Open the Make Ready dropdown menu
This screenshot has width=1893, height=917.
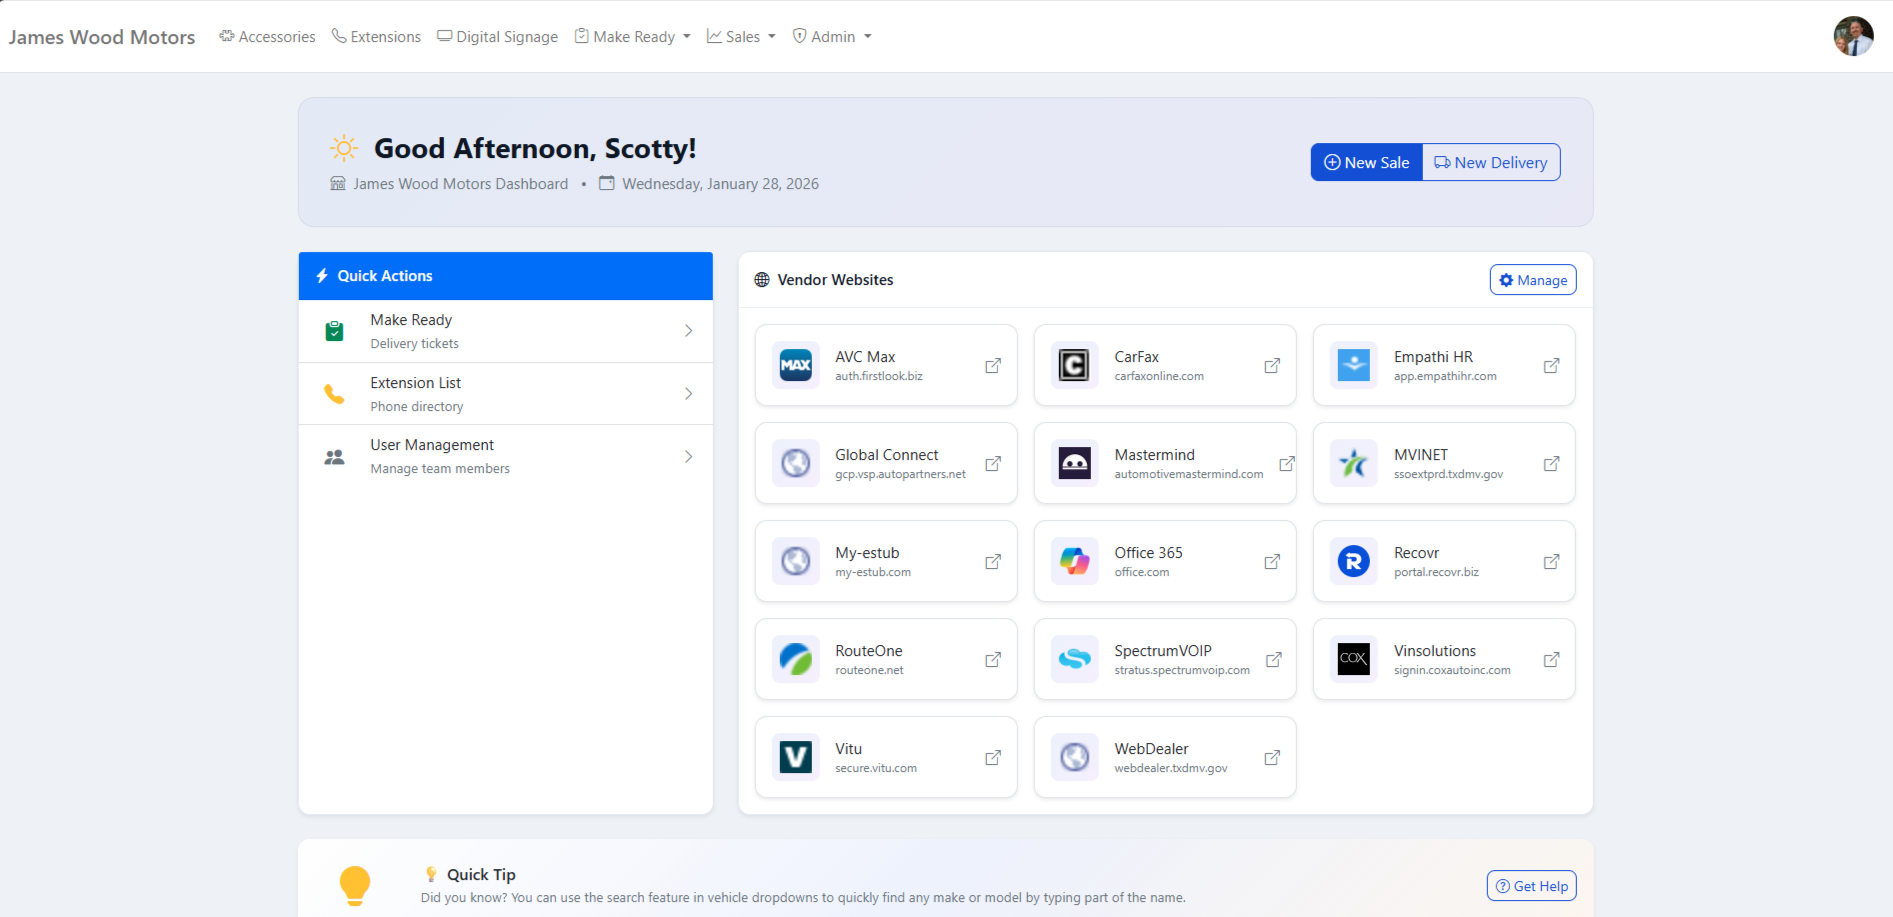point(631,36)
